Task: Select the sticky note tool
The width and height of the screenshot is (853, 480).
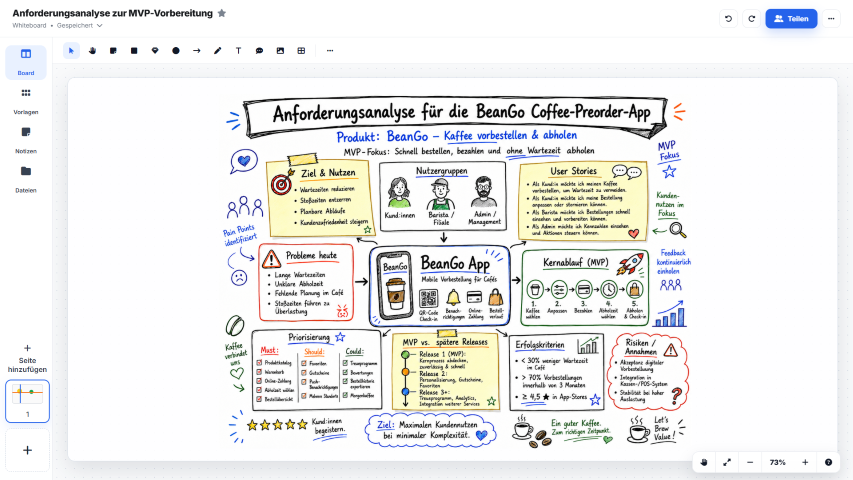Action: click(x=113, y=51)
